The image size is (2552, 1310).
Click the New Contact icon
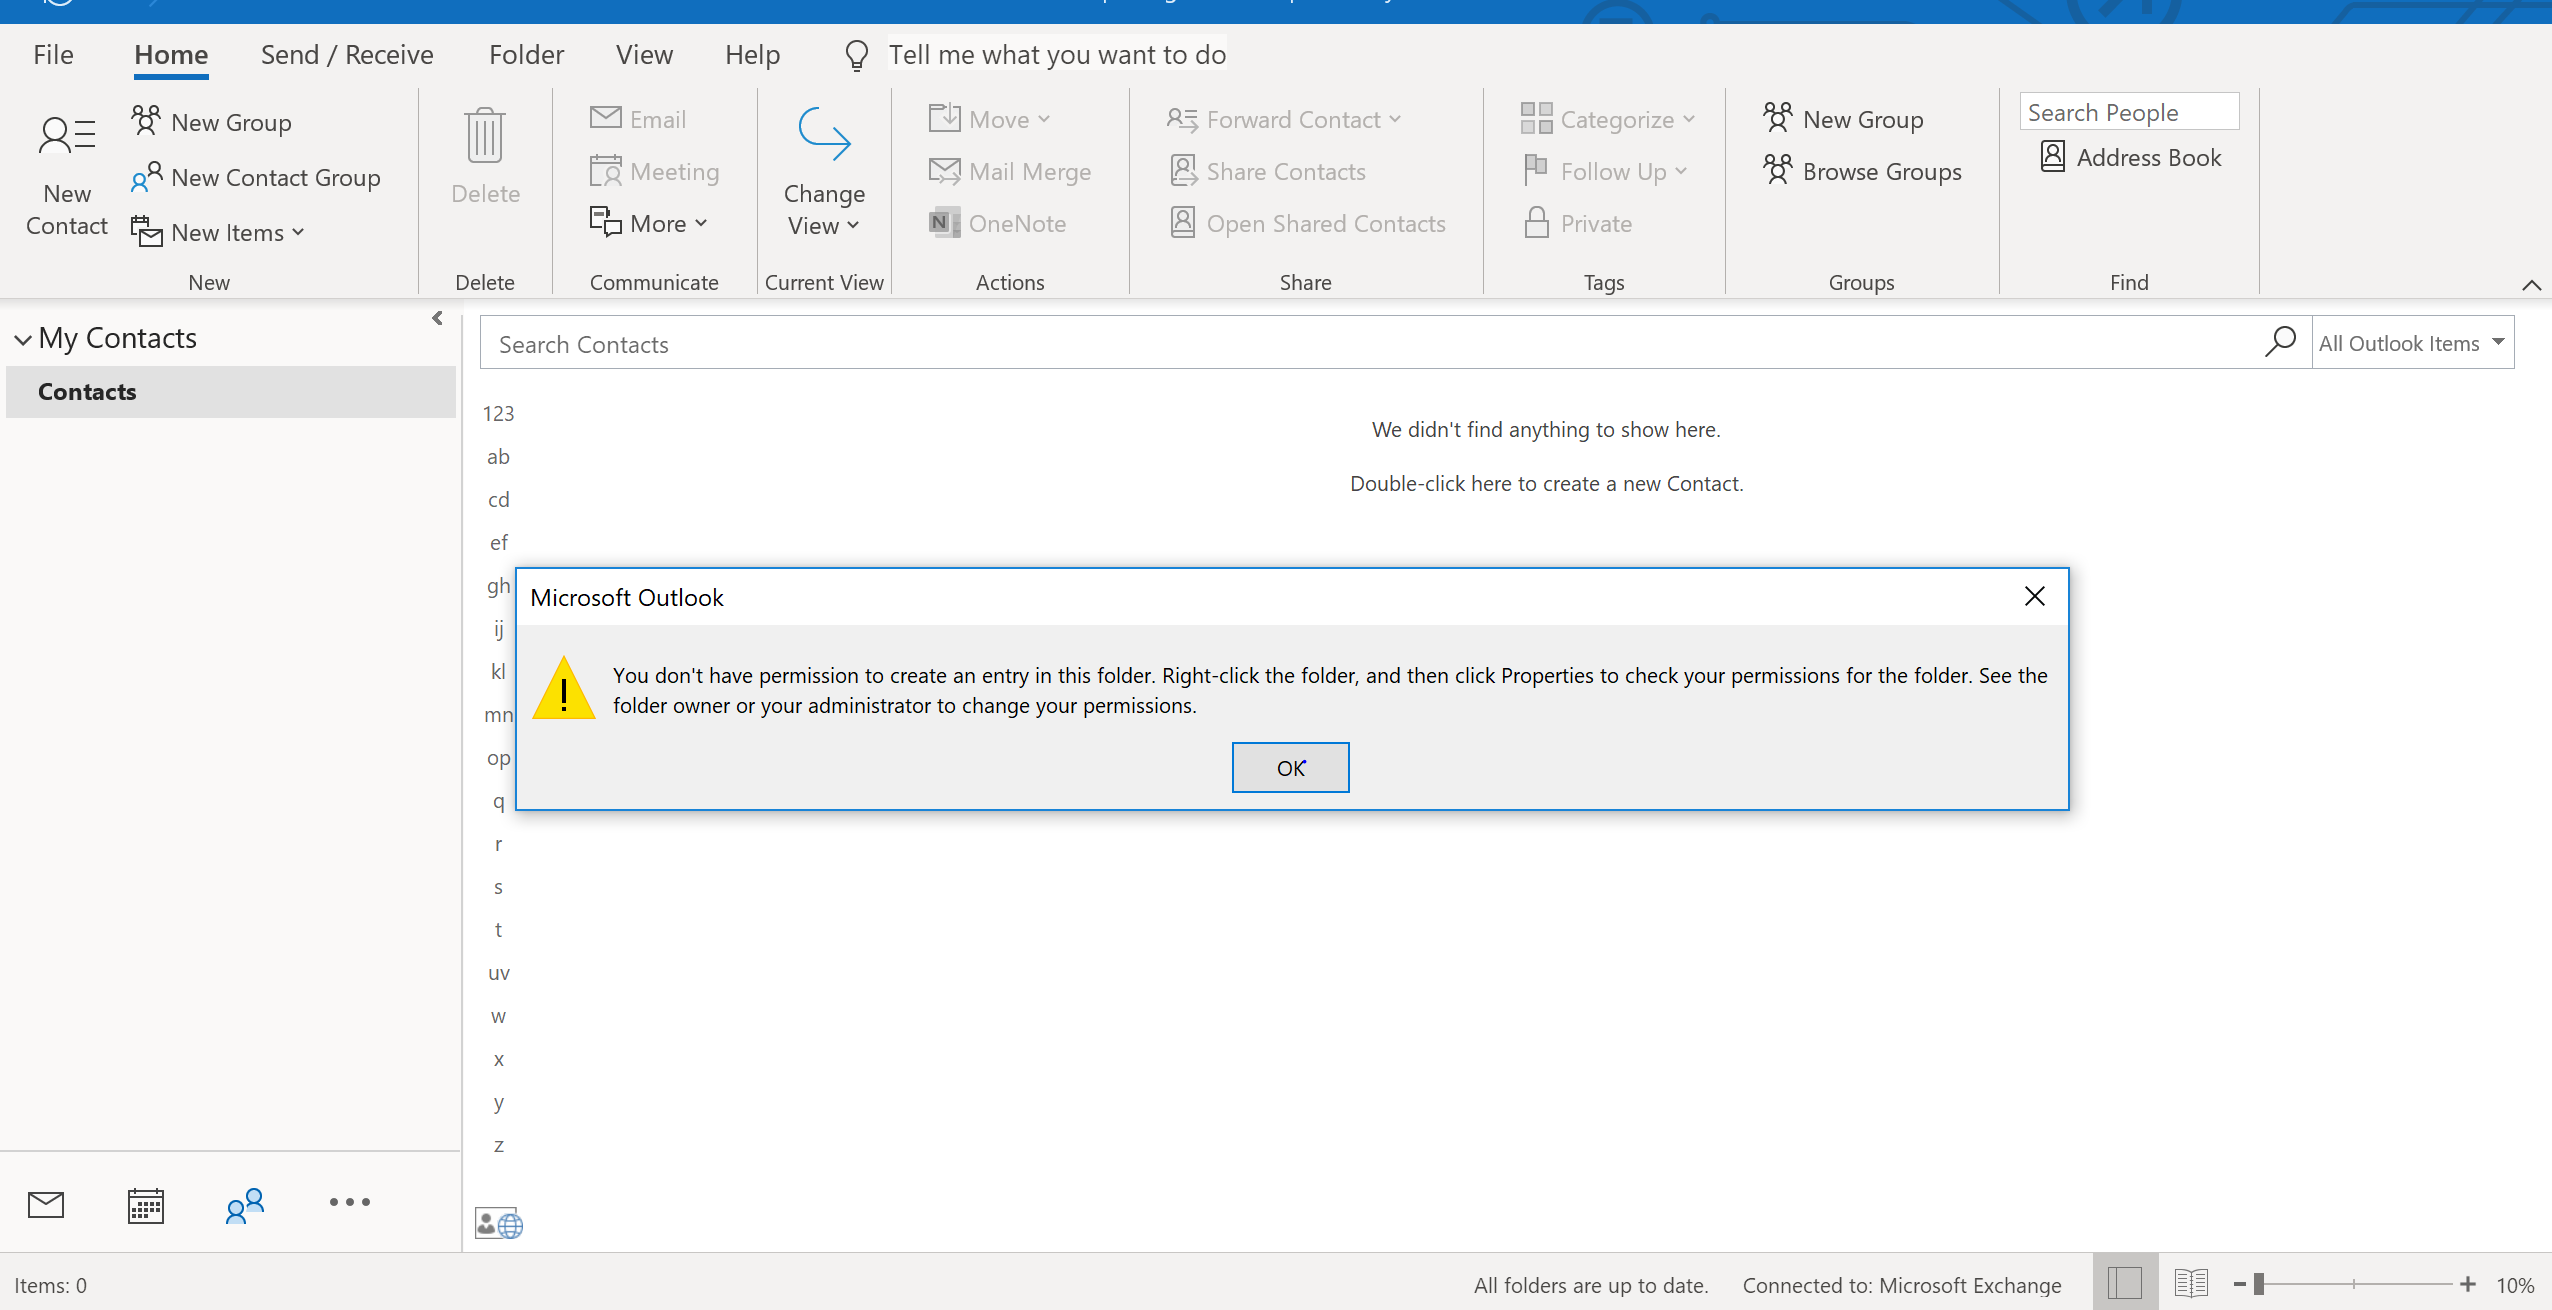67,135
